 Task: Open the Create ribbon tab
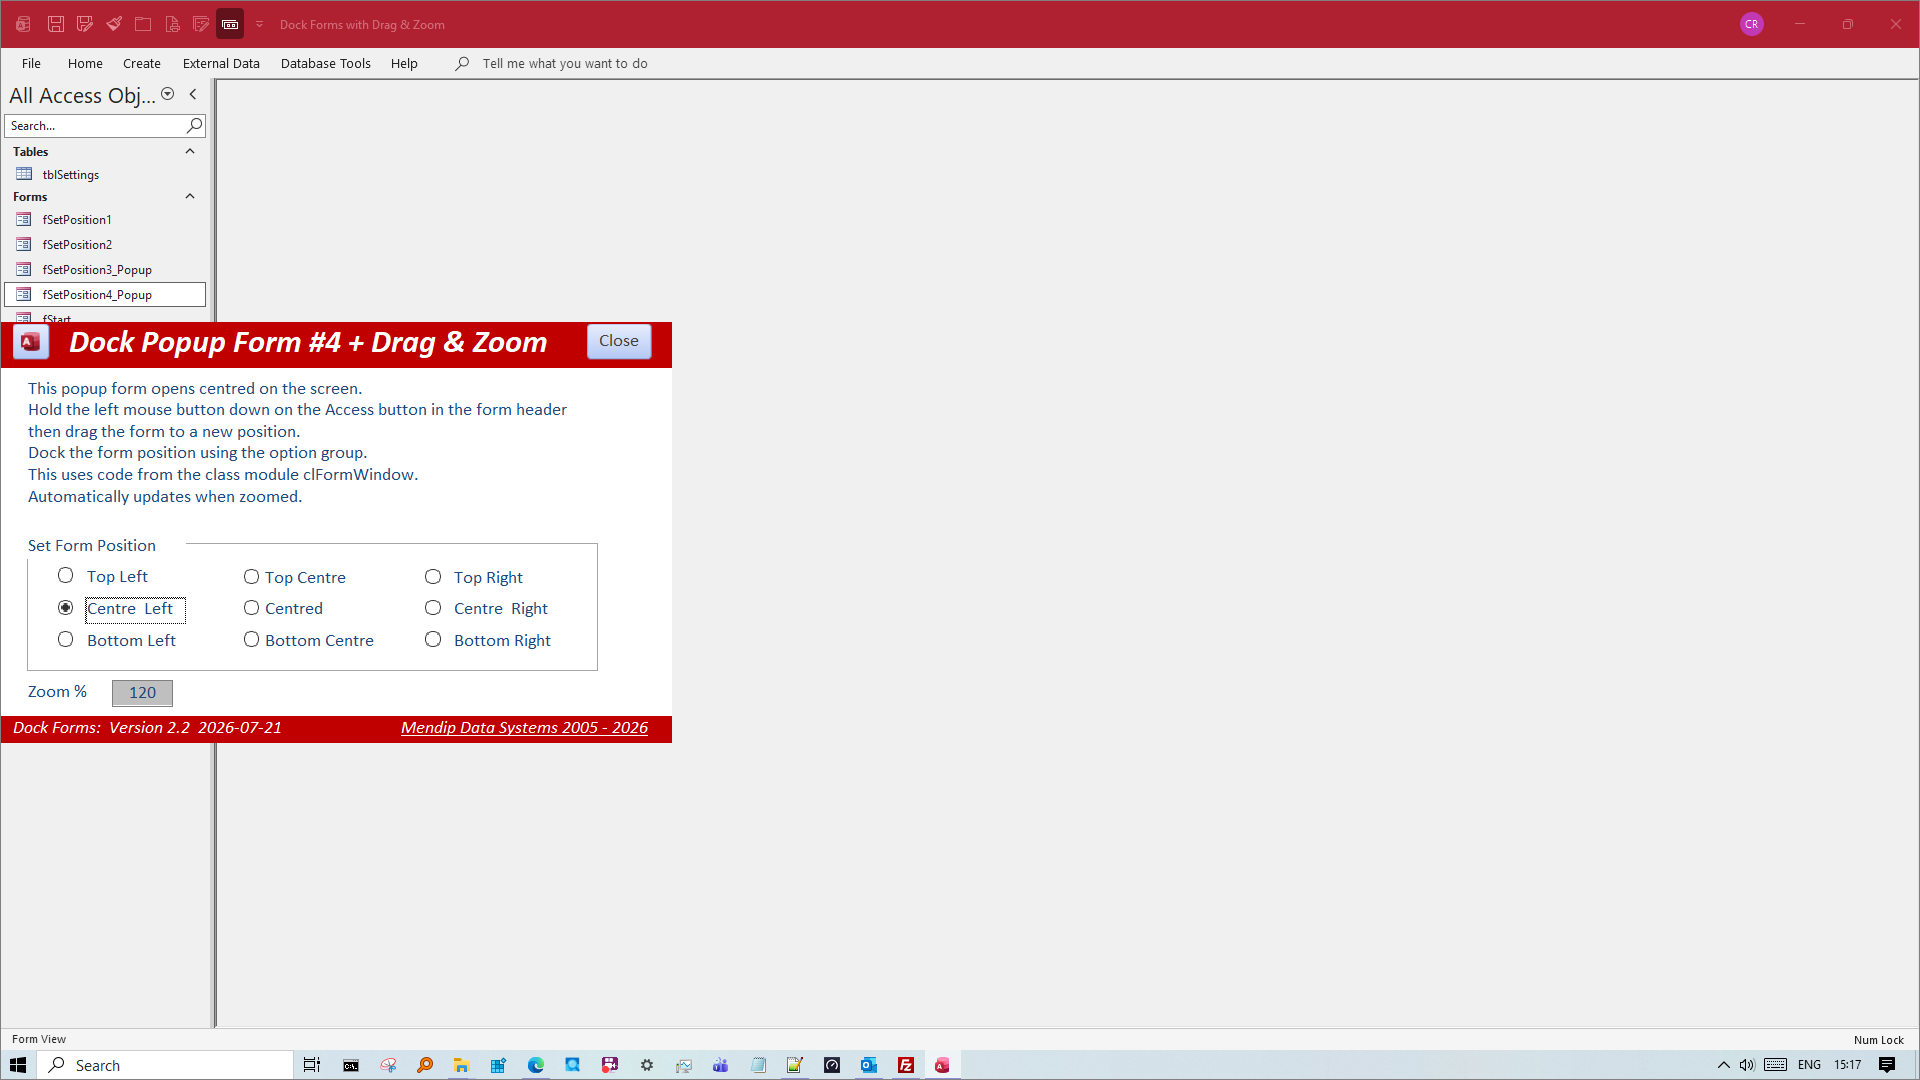[x=142, y=63]
